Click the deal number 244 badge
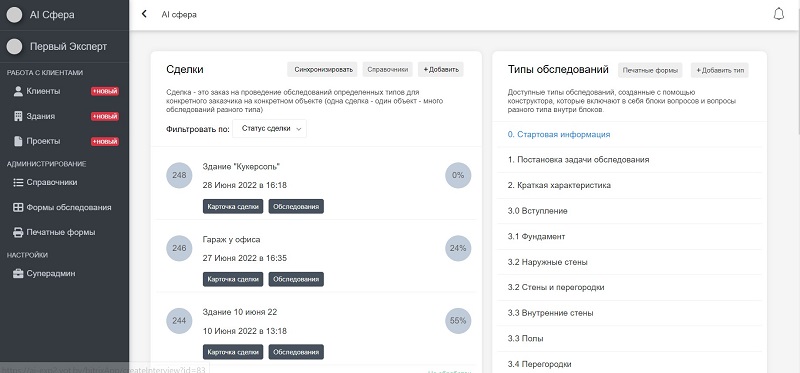Screen dimensions: 800x373 pos(179,321)
